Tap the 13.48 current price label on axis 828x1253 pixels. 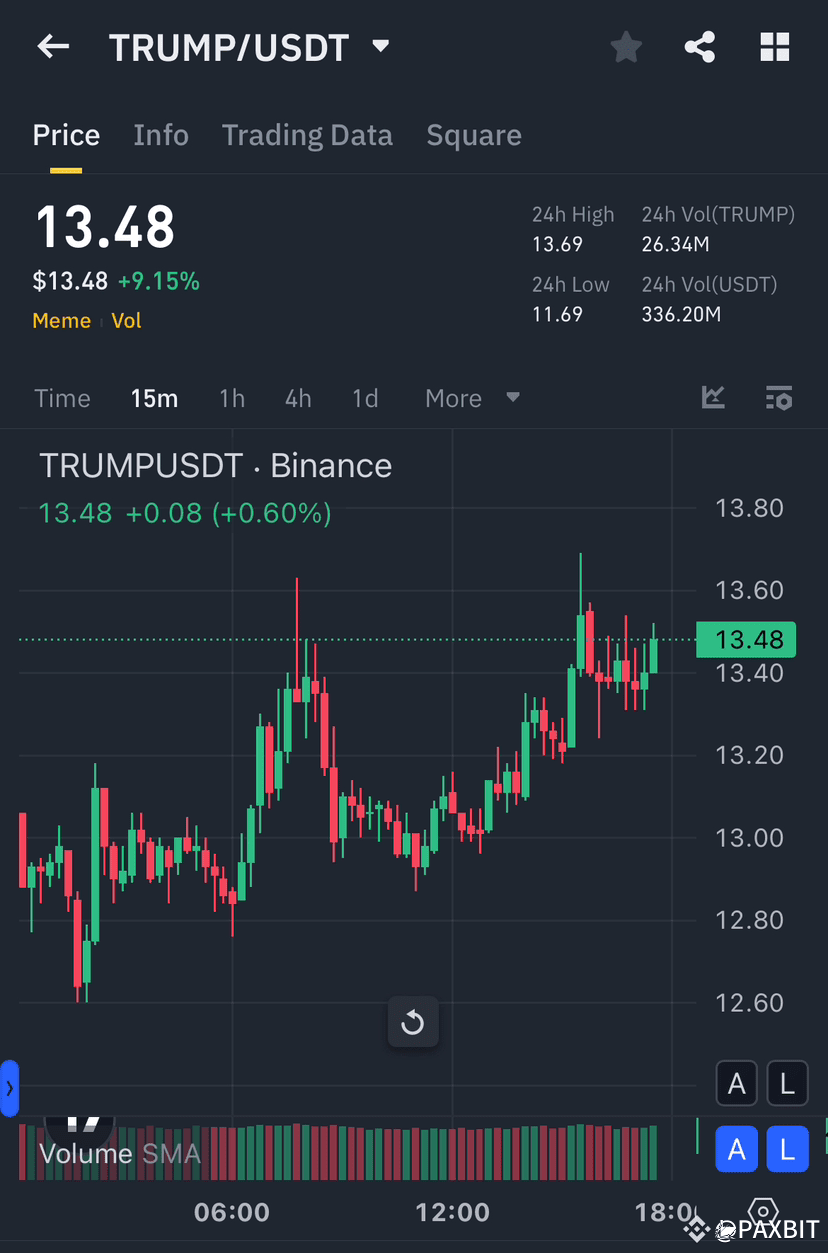click(x=746, y=639)
